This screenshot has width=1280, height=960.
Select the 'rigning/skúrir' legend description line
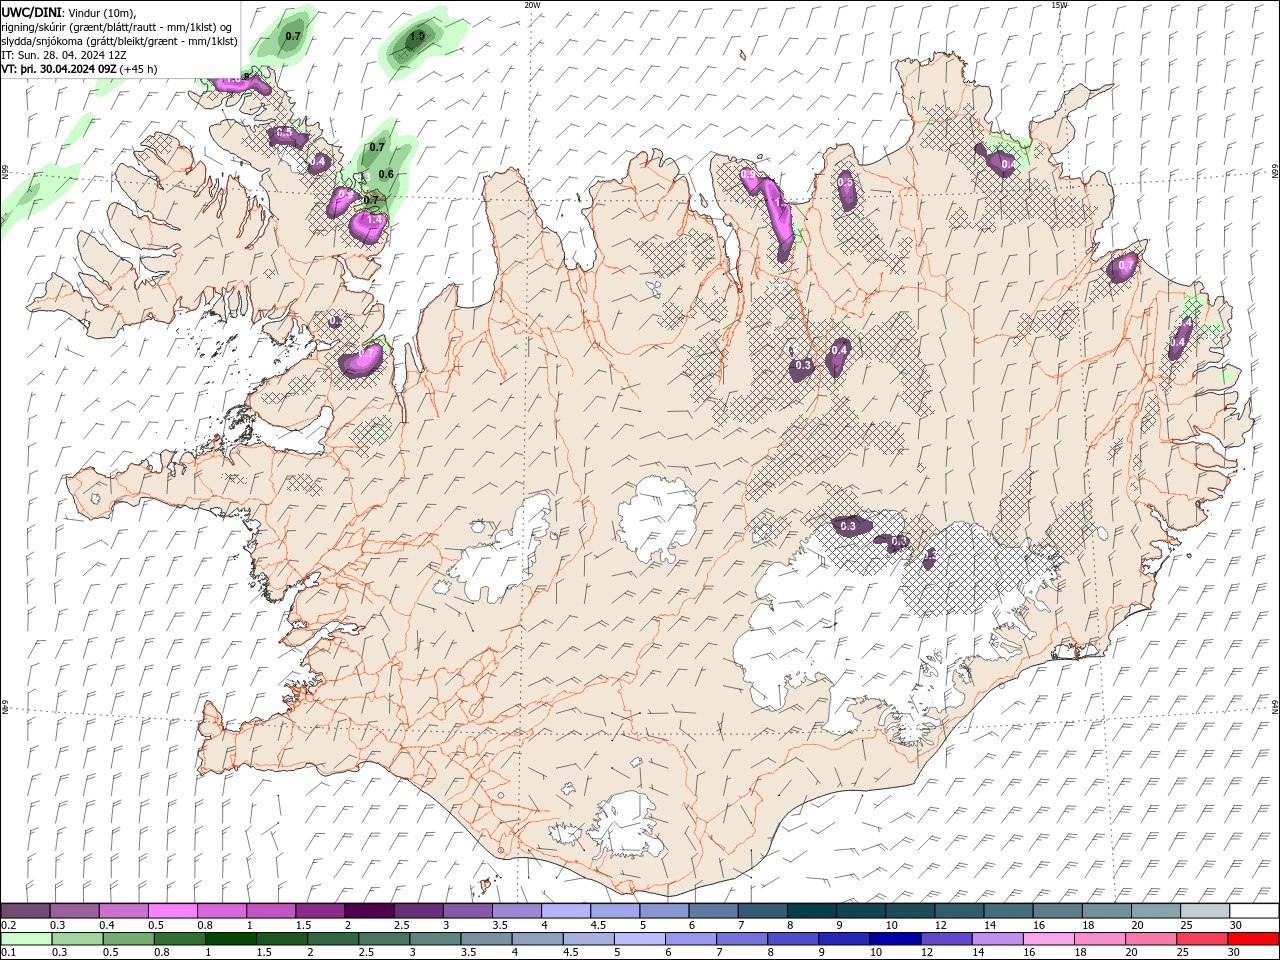point(118,26)
